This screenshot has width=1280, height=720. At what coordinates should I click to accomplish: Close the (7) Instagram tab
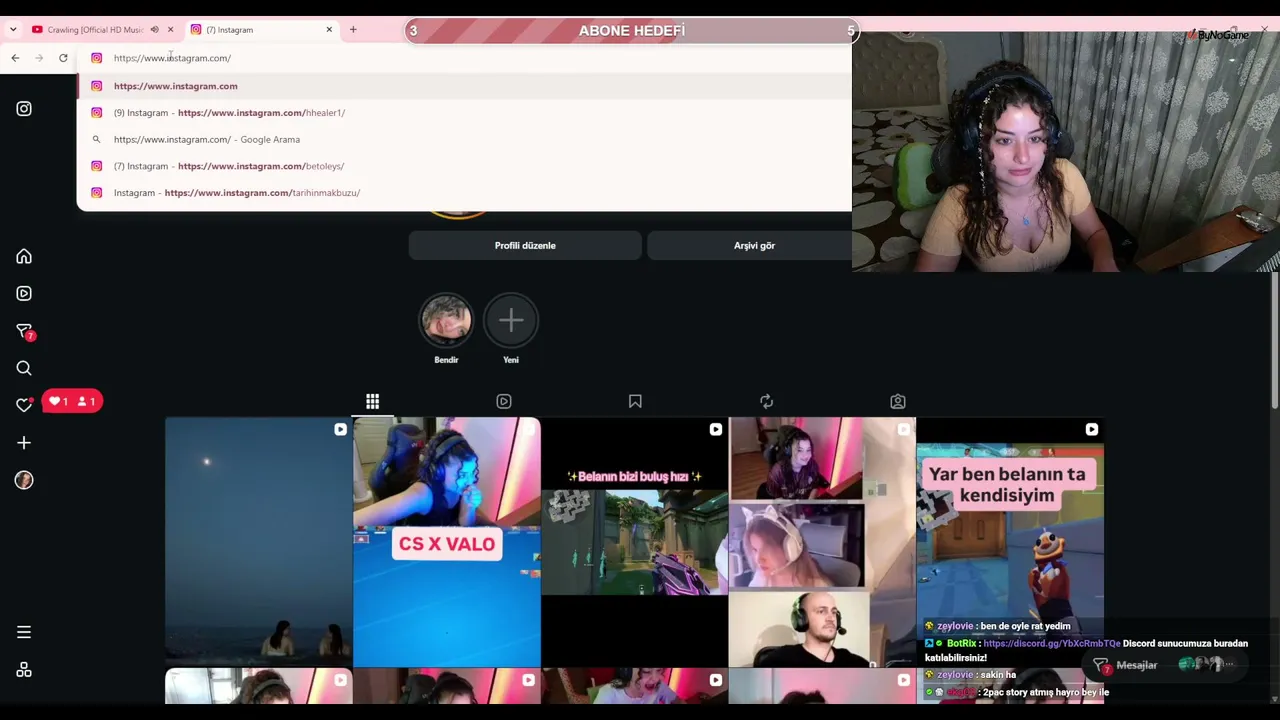[x=329, y=30]
